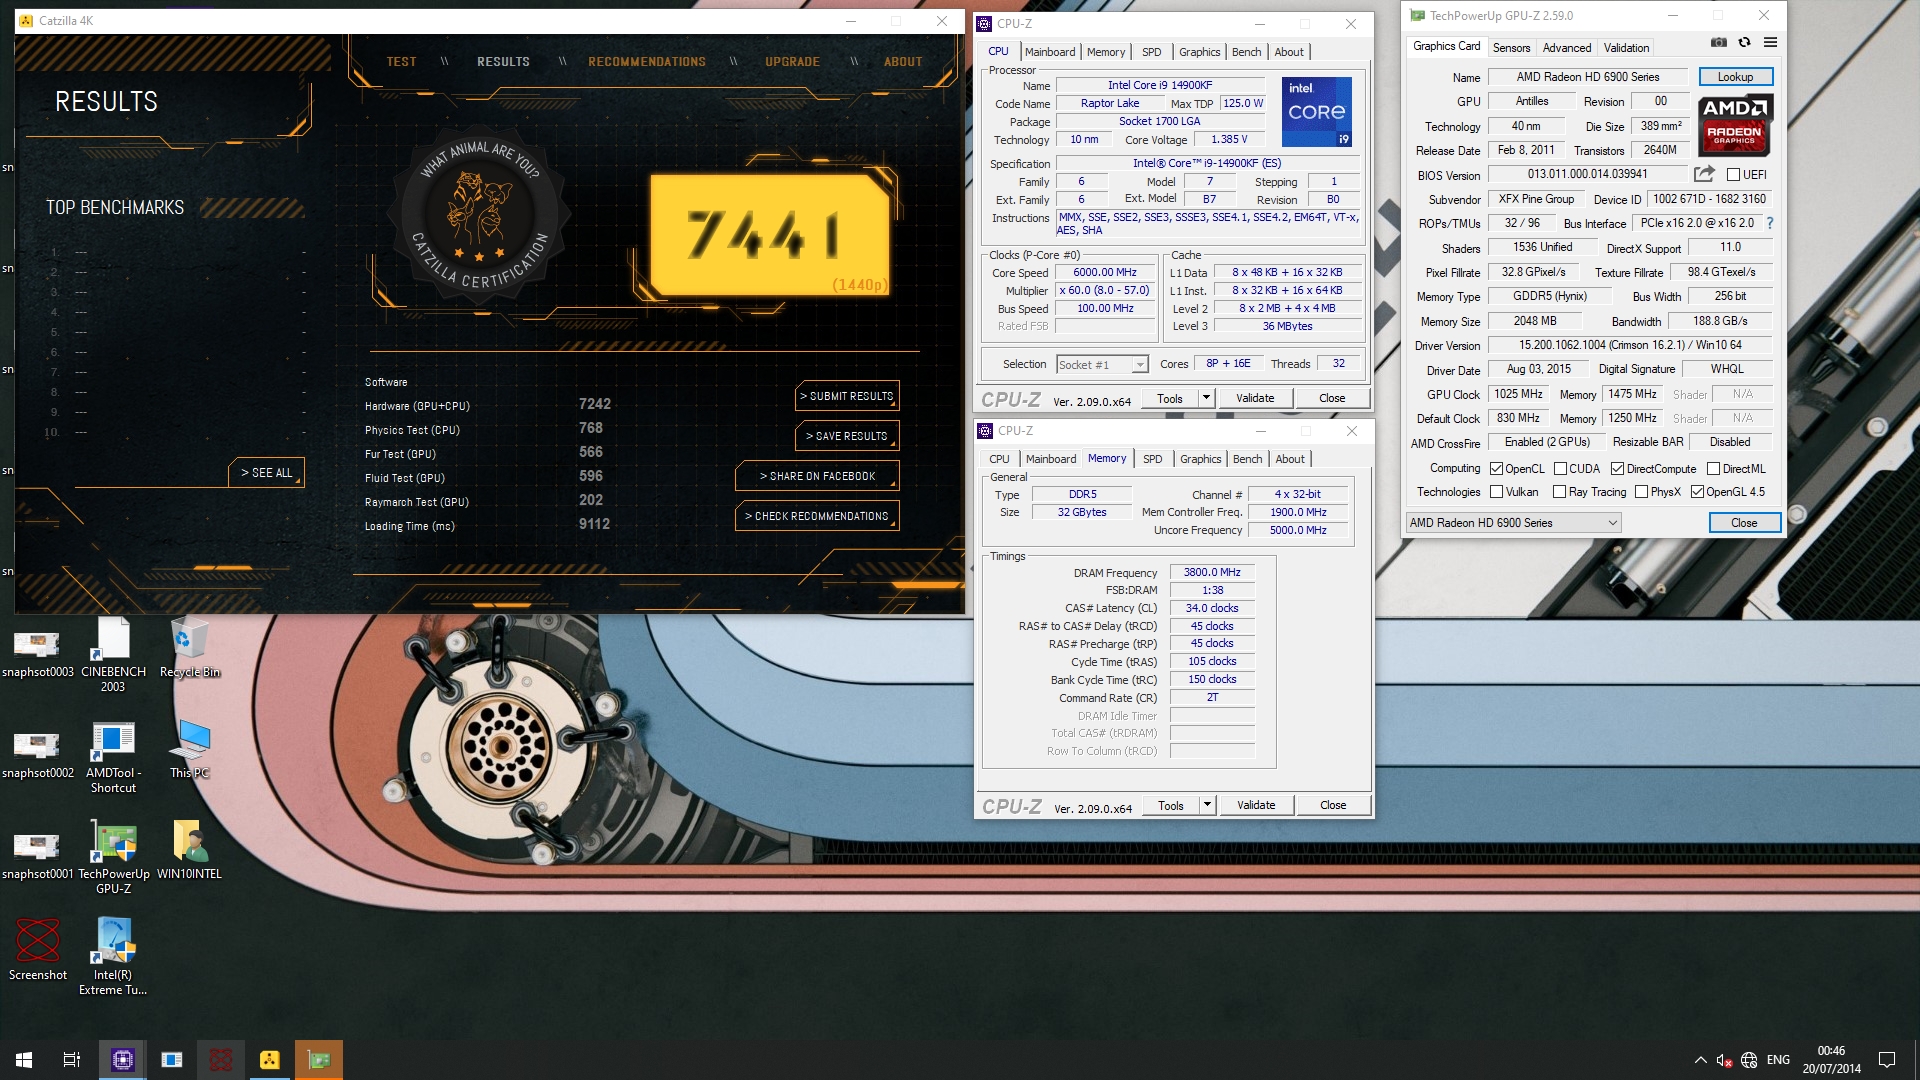Image resolution: width=1920 pixels, height=1080 pixels.
Task: Click the GPU-Z Lookup button
Action: click(1735, 77)
